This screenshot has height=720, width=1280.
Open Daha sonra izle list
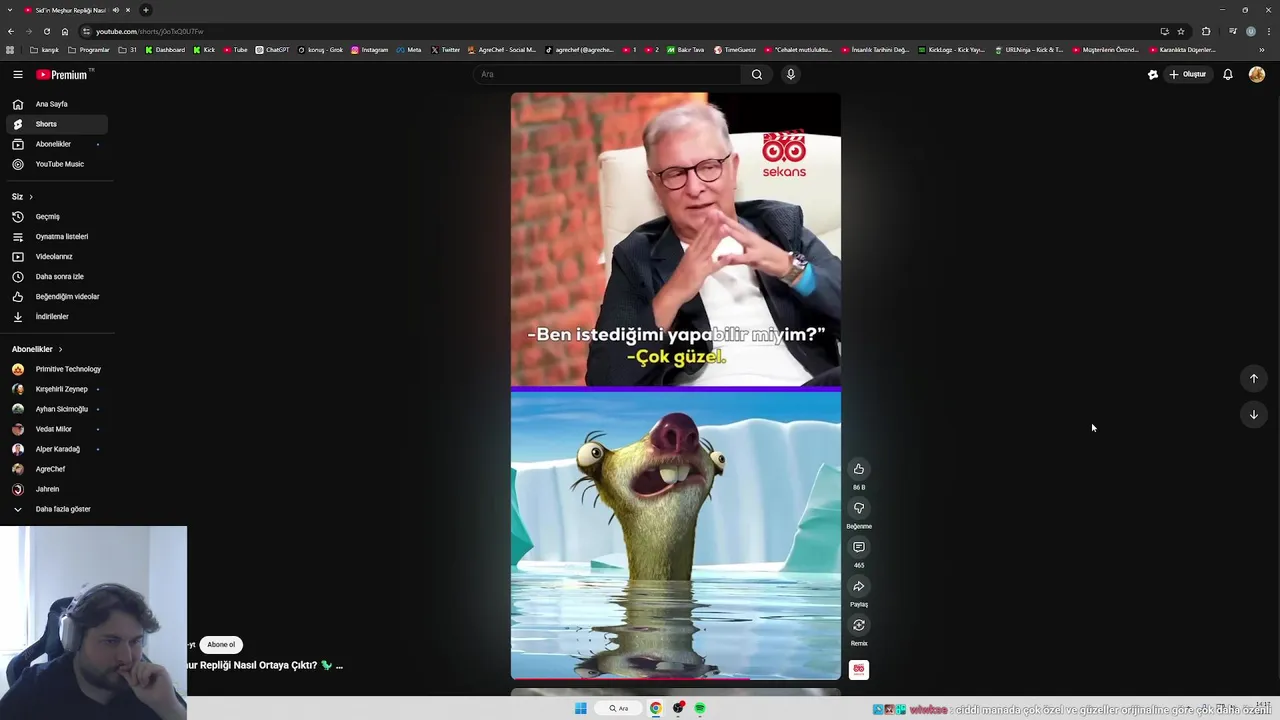56,276
